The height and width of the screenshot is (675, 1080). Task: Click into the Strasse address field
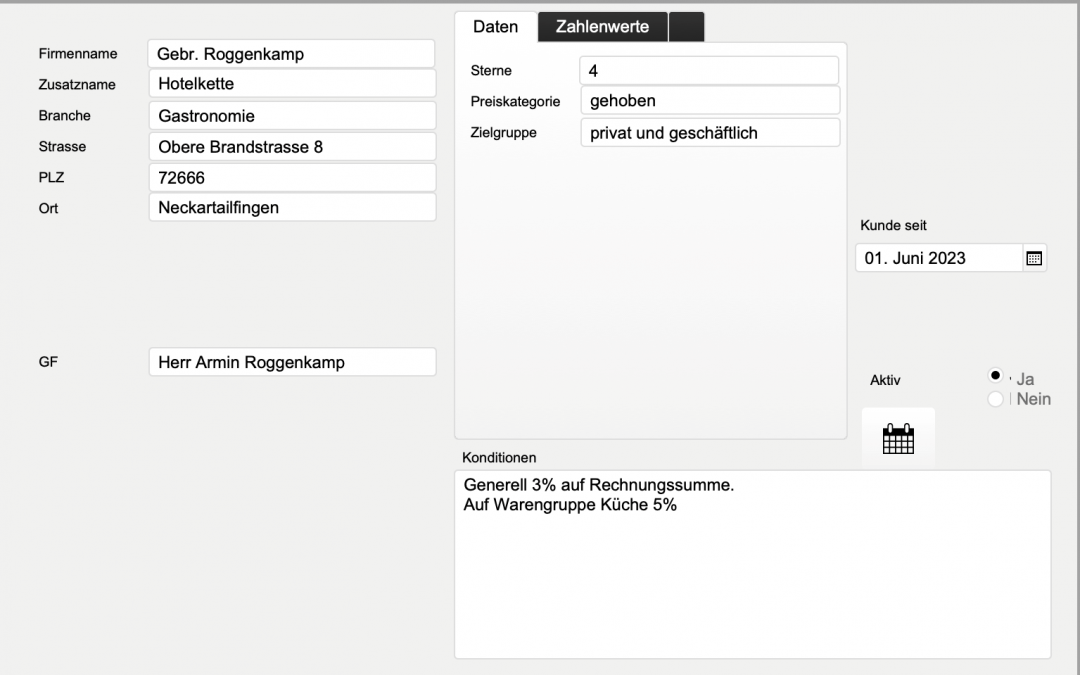click(291, 147)
